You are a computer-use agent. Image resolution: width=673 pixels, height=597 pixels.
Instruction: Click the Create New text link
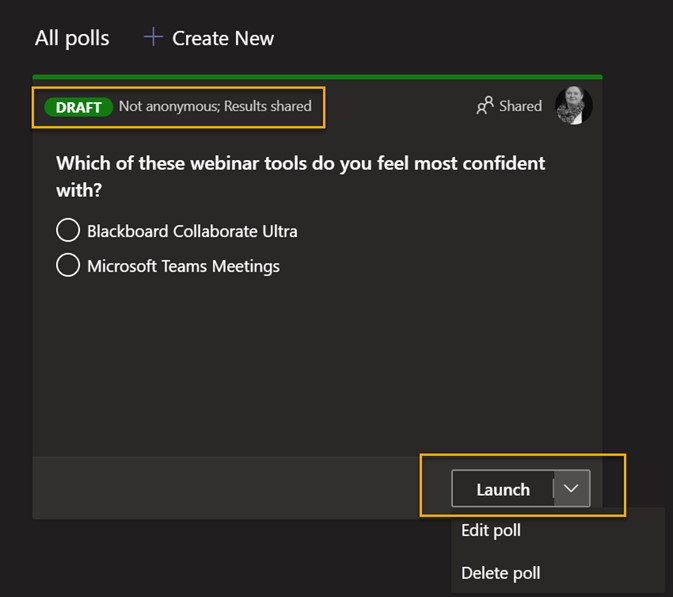point(223,38)
